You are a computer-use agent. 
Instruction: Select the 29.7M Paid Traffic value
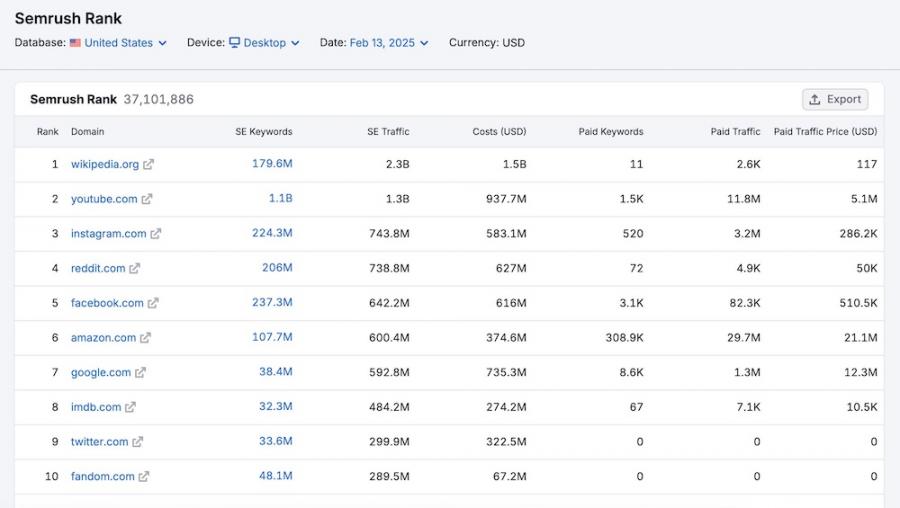[x=744, y=338]
